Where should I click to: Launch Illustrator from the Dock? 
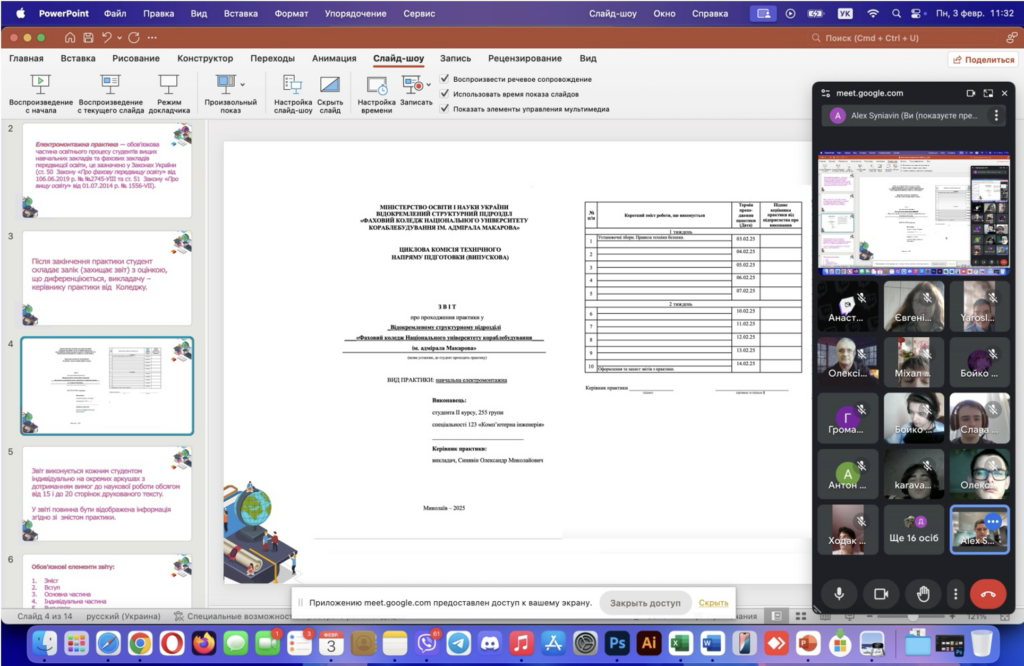coord(648,644)
